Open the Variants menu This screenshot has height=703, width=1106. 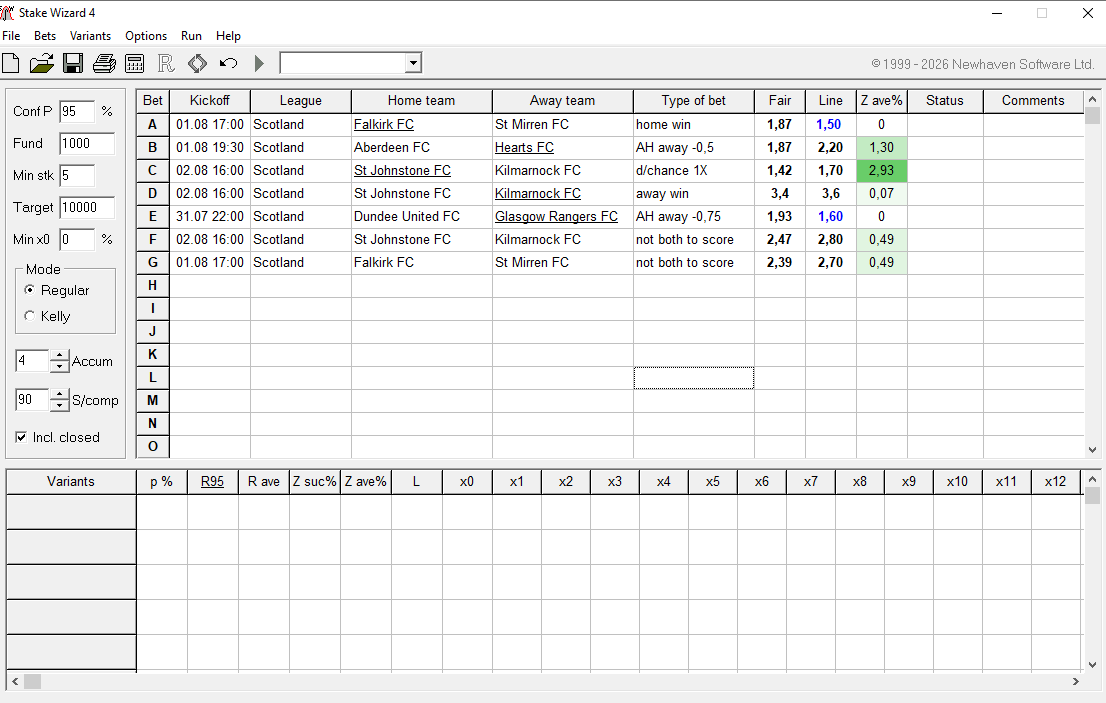[x=90, y=36]
